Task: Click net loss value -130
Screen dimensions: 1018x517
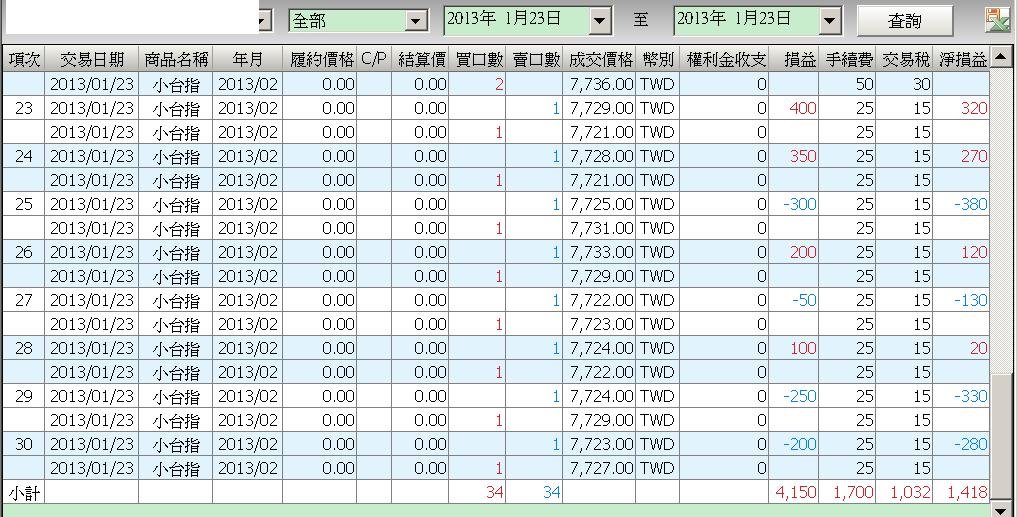Action: 971,300
